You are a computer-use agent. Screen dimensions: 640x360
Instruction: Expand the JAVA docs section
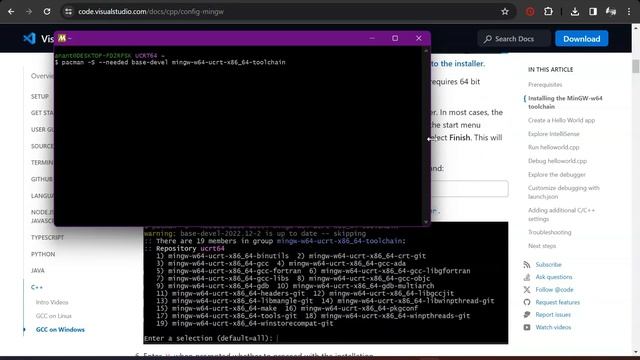(x=38, y=271)
